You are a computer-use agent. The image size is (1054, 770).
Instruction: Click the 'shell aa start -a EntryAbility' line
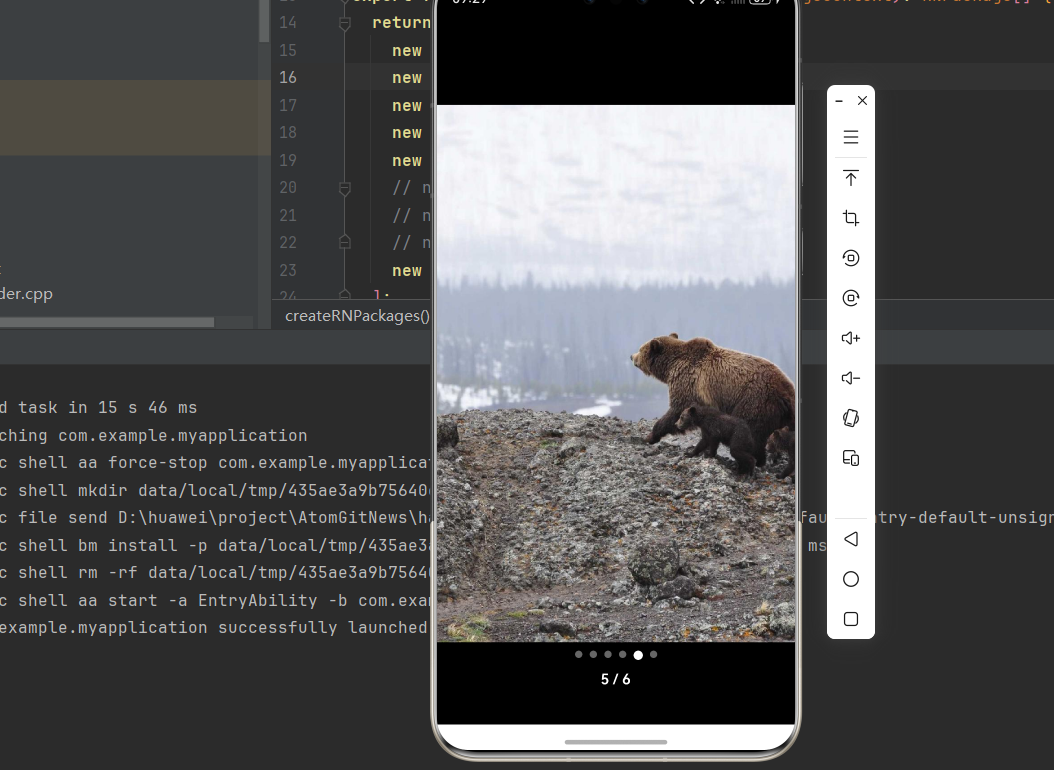(215, 601)
